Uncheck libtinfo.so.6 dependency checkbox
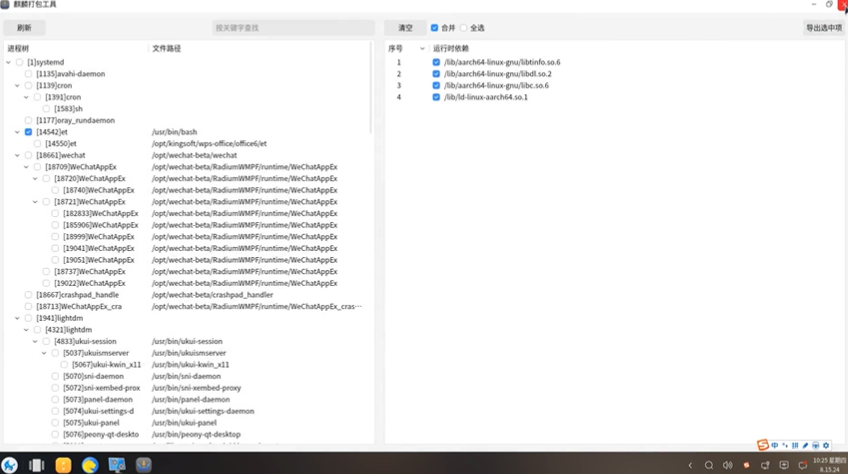This screenshot has width=848, height=474. pyautogui.click(x=436, y=62)
